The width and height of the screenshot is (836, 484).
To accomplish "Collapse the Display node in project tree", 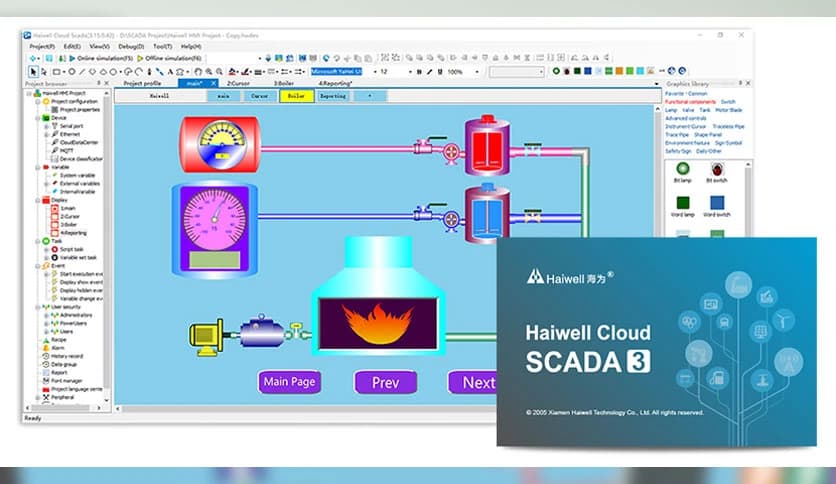I will pos(38,200).
